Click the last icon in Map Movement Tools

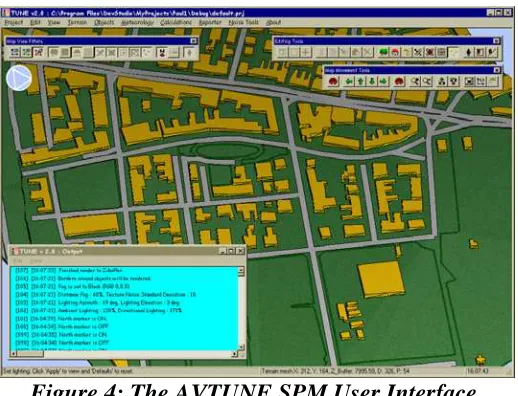pos(493,81)
